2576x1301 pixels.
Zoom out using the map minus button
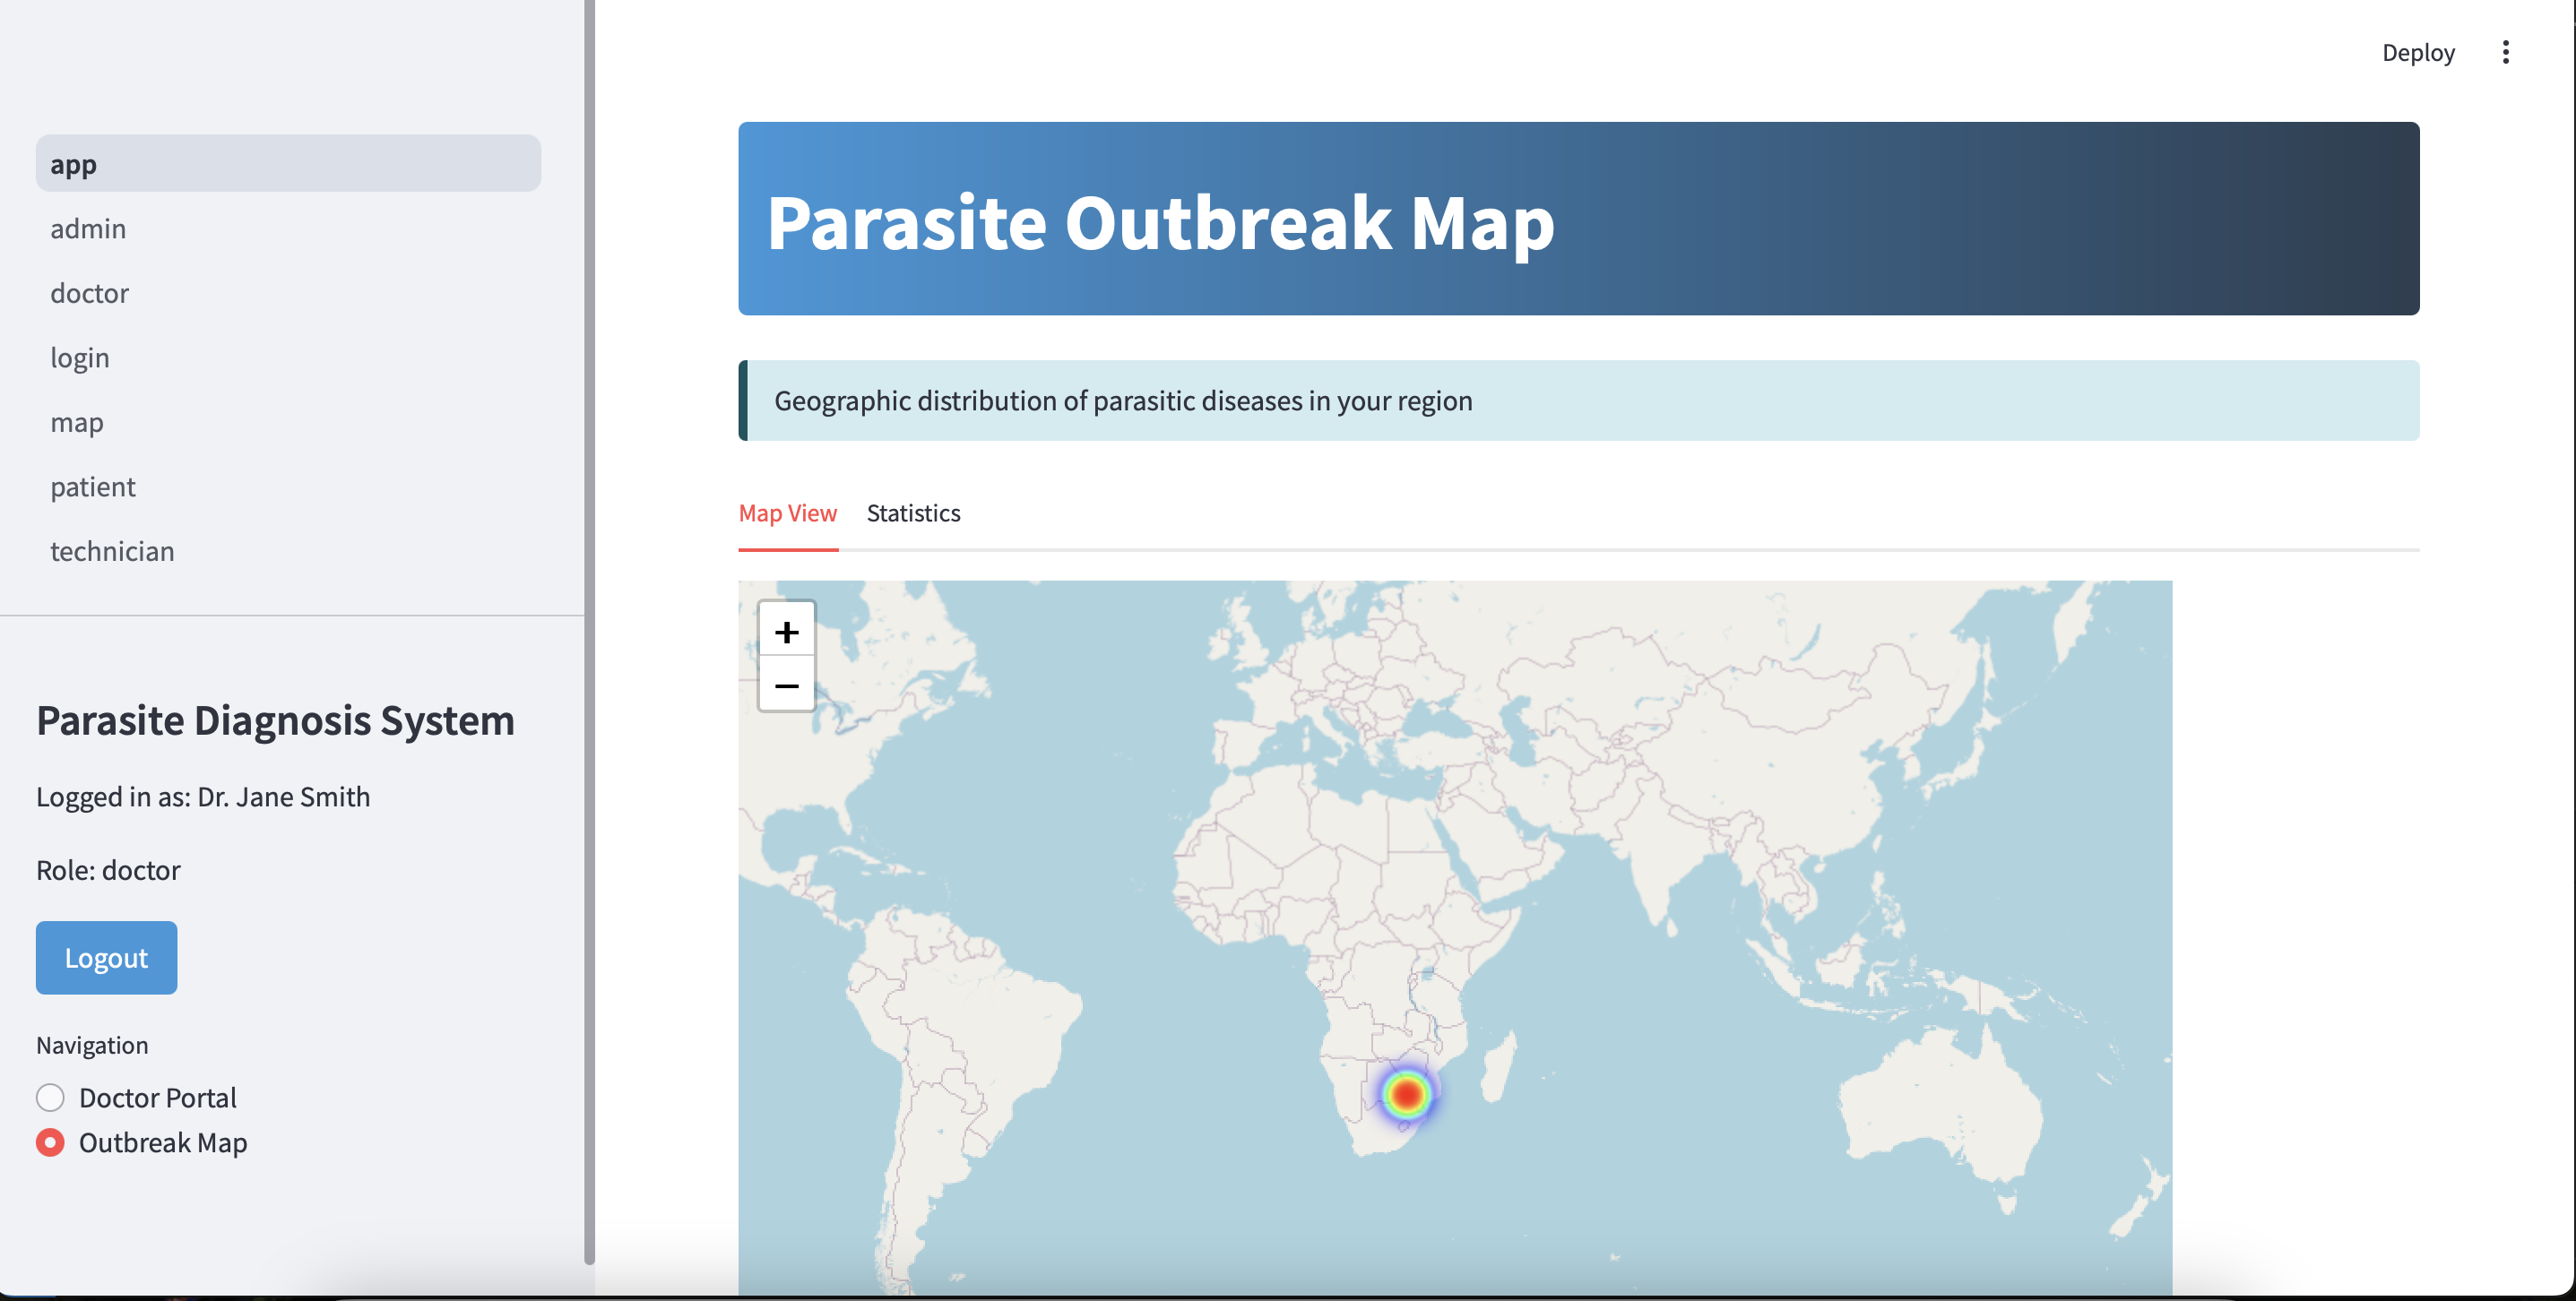pos(786,685)
